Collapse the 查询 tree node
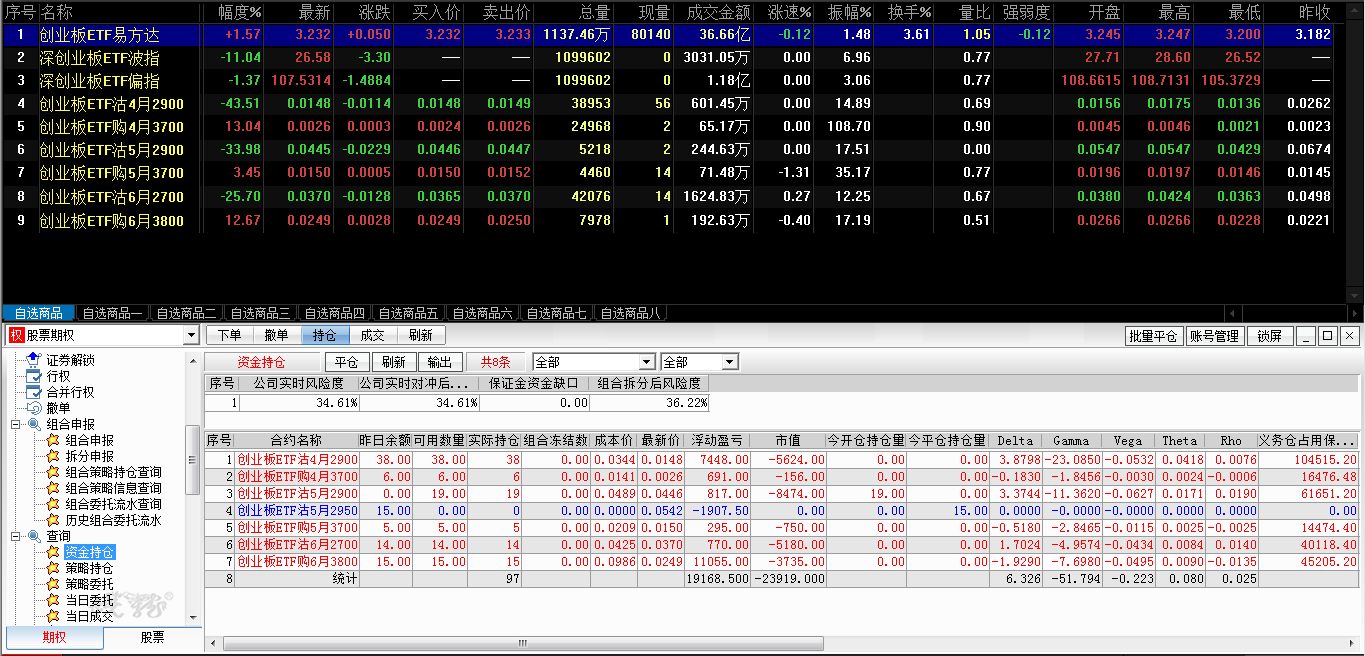 [x=16, y=536]
